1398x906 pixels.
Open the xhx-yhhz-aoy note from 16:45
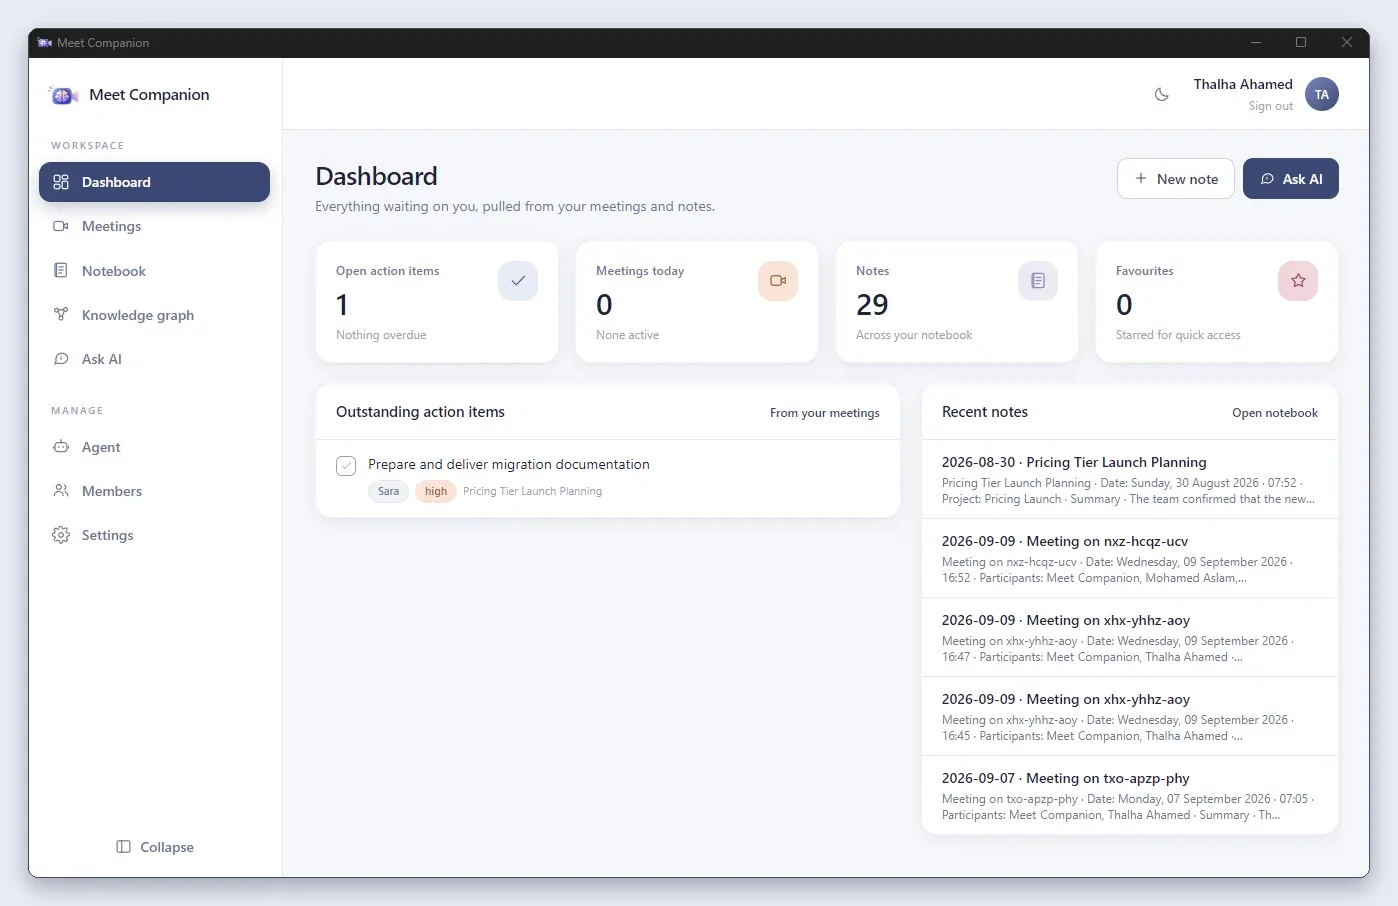[x=1130, y=717]
